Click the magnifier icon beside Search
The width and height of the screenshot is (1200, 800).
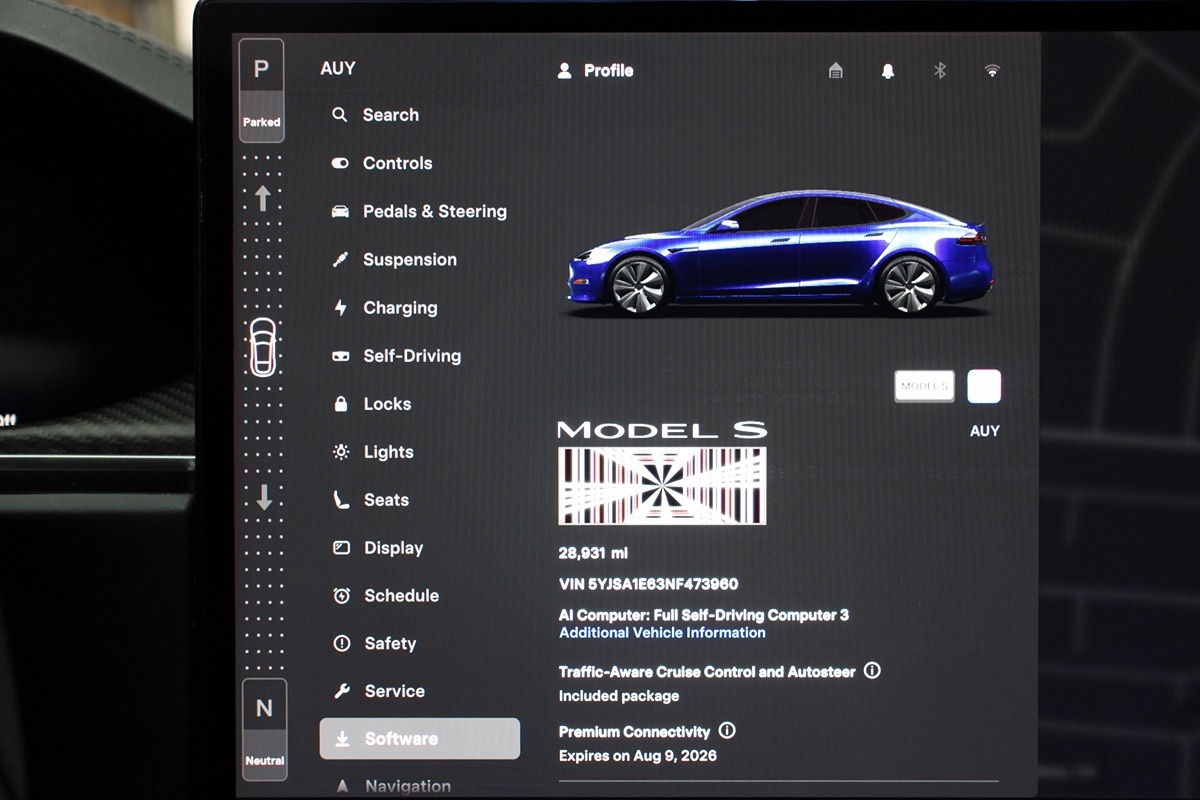click(340, 115)
